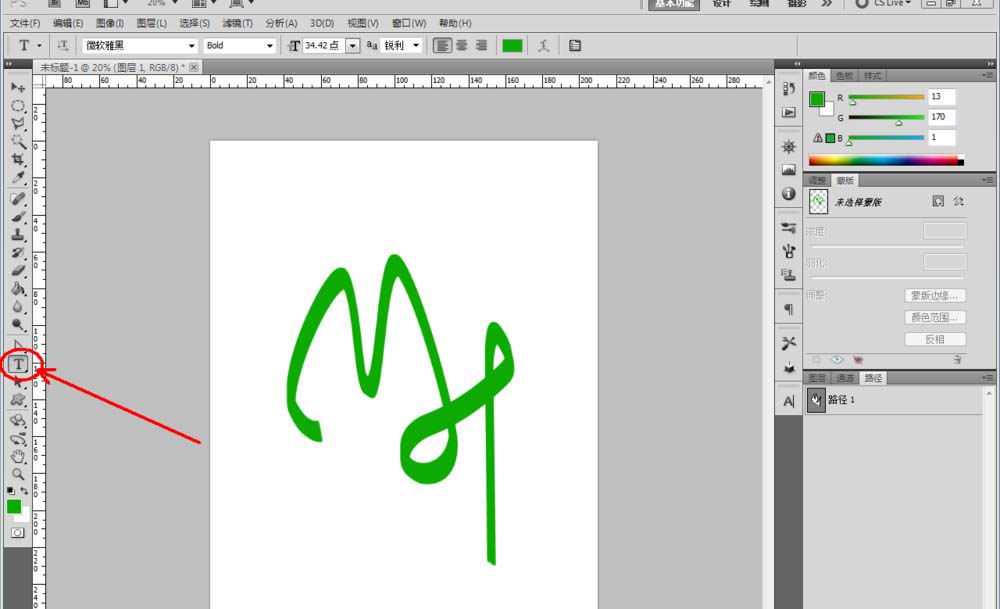This screenshot has width=1000, height=609.
Task: Open the History panel icon in dock
Action: click(789, 89)
